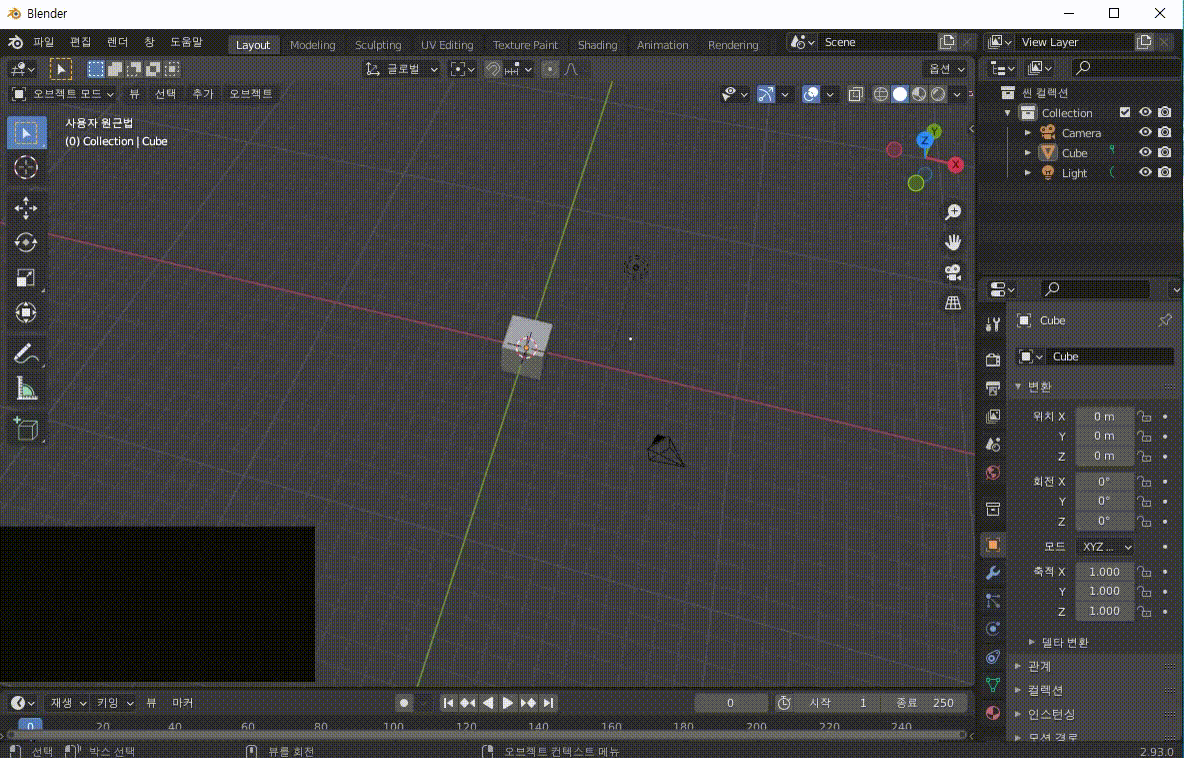Toggle proportional editing button
This screenshot has width=1184, height=758.
click(x=550, y=69)
